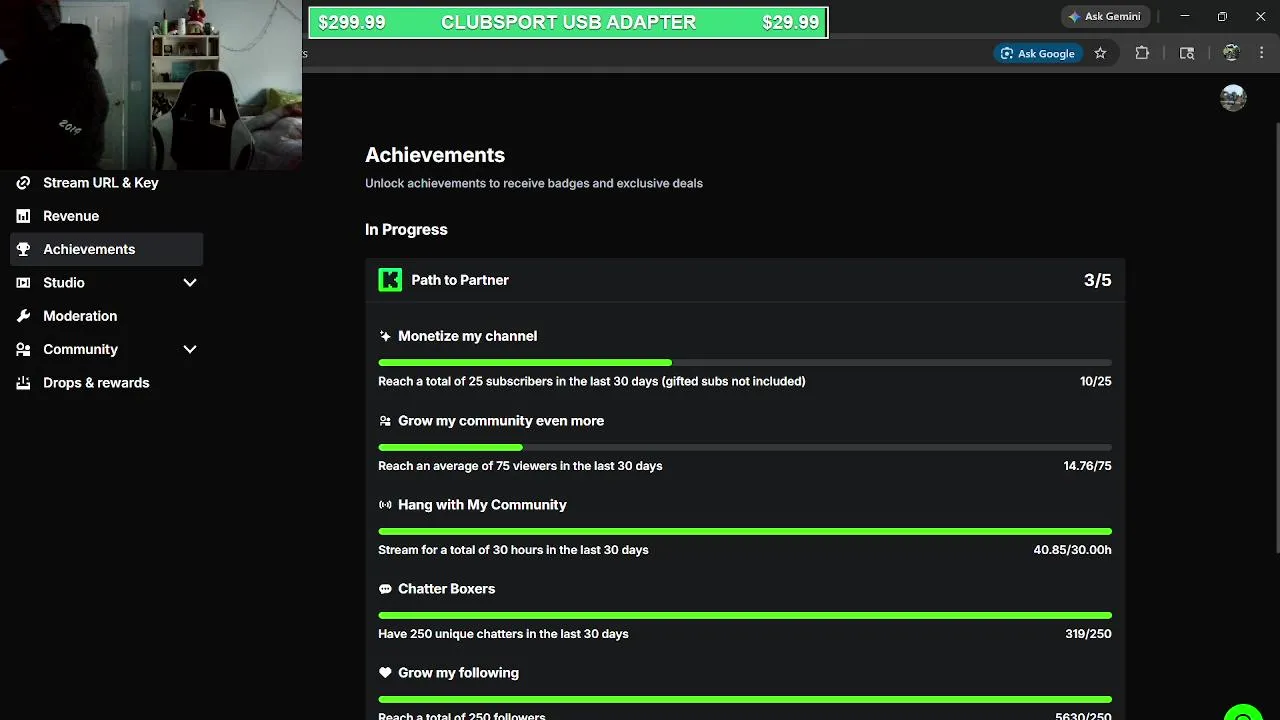Image resolution: width=1280 pixels, height=720 pixels.
Task: Click people icon beside Grow my community
Action: coord(385,421)
